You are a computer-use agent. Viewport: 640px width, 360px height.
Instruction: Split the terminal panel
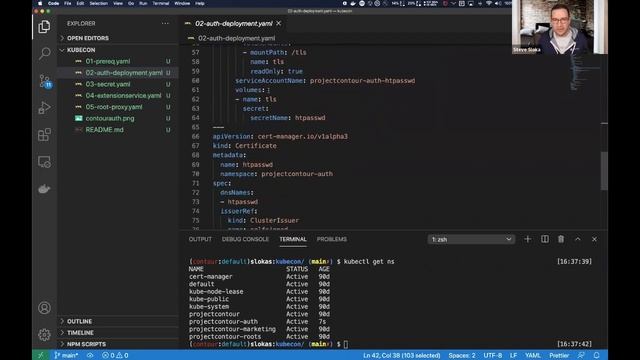[544, 239]
